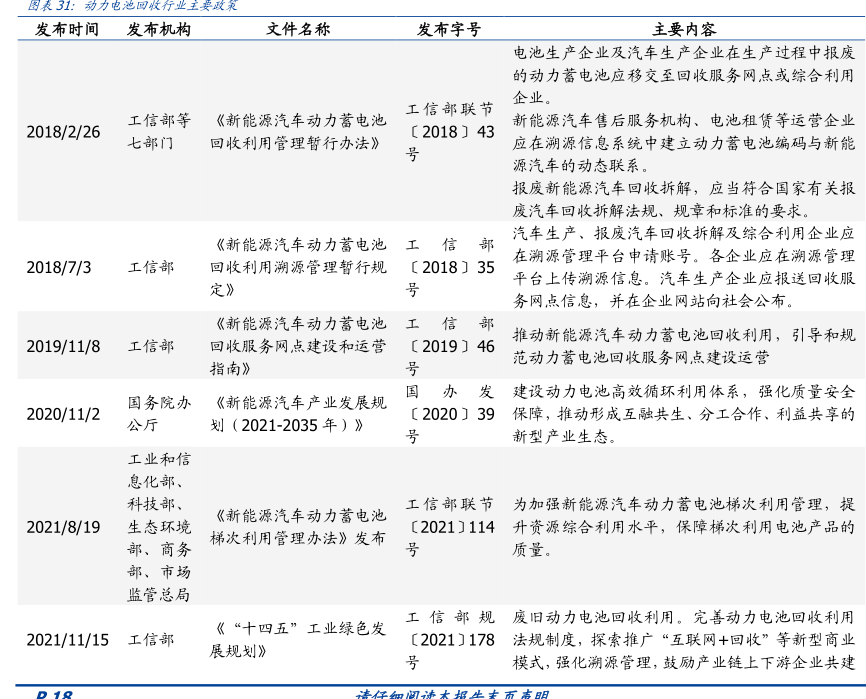Click the date 2020/11/2

[x=64, y=414]
